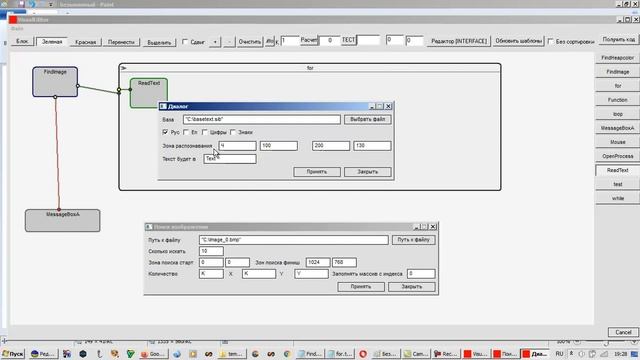This screenshot has height=360, width=640.
Task: Click Закрыть in the Диалог window
Action: point(367,172)
